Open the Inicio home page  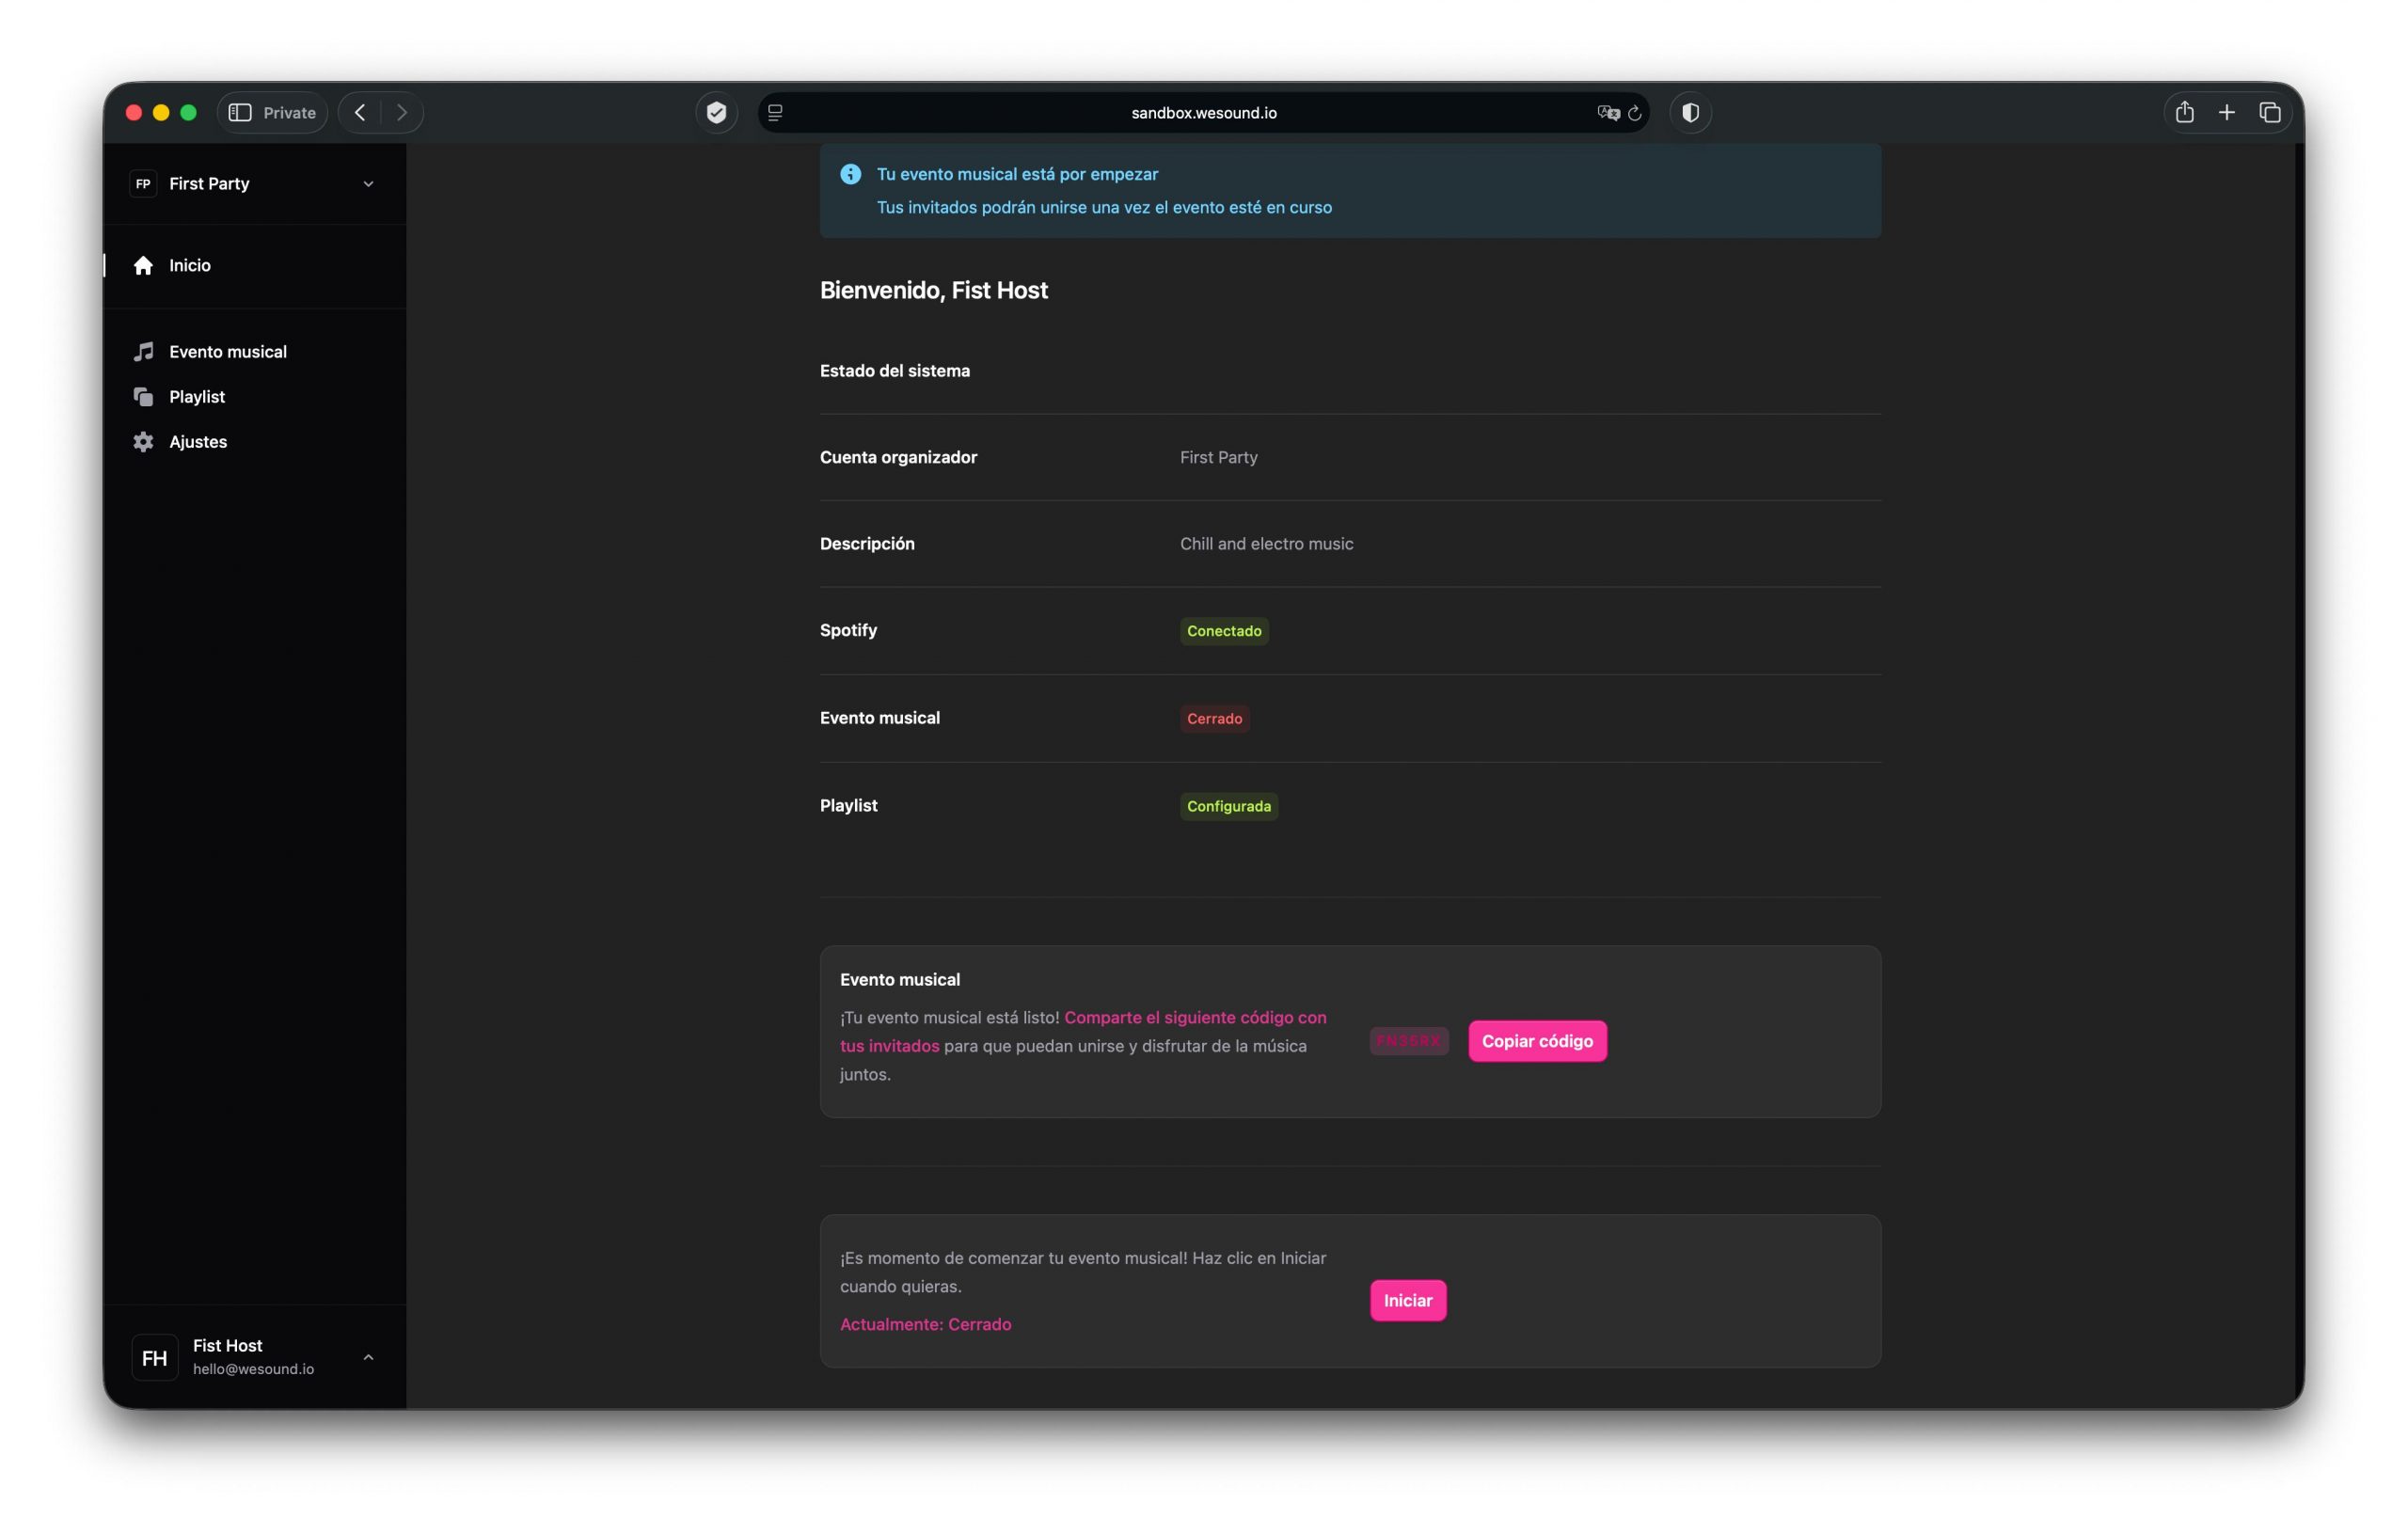[x=188, y=265]
